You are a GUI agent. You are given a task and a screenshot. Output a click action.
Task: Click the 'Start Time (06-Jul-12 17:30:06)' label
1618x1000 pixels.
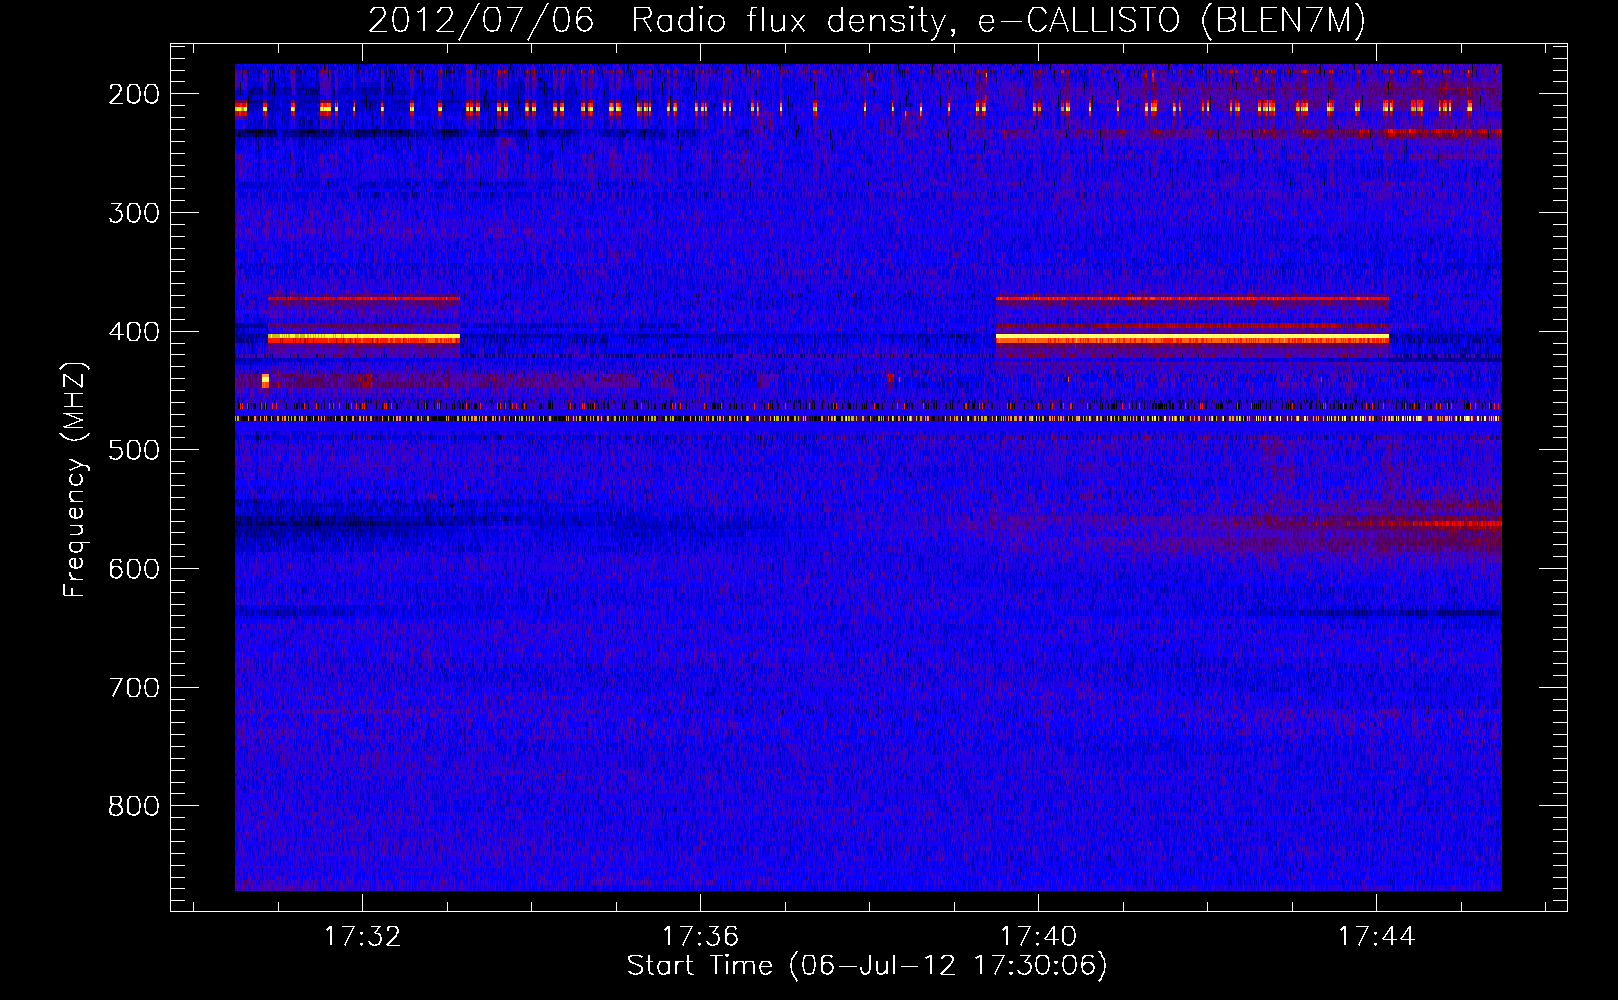[x=867, y=966]
